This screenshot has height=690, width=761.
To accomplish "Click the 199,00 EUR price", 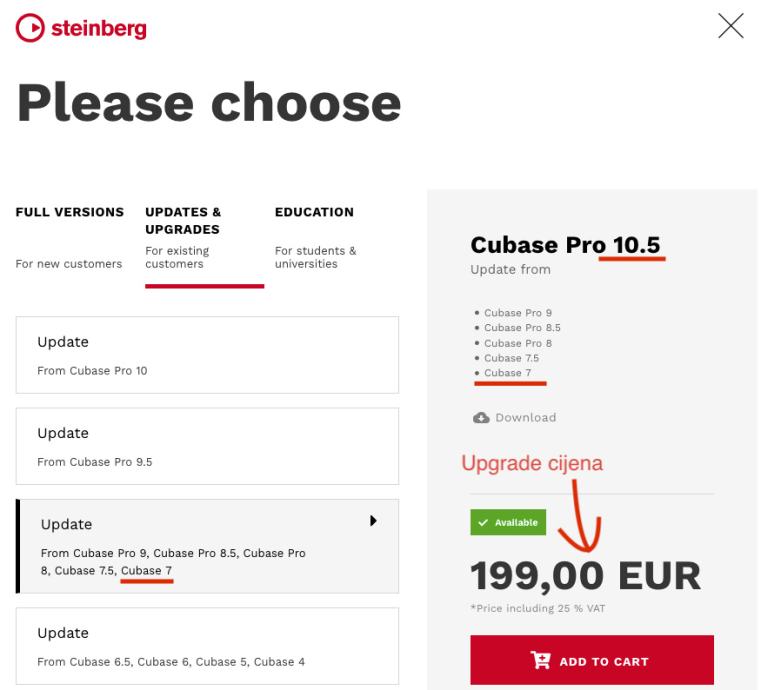I will (585, 575).
